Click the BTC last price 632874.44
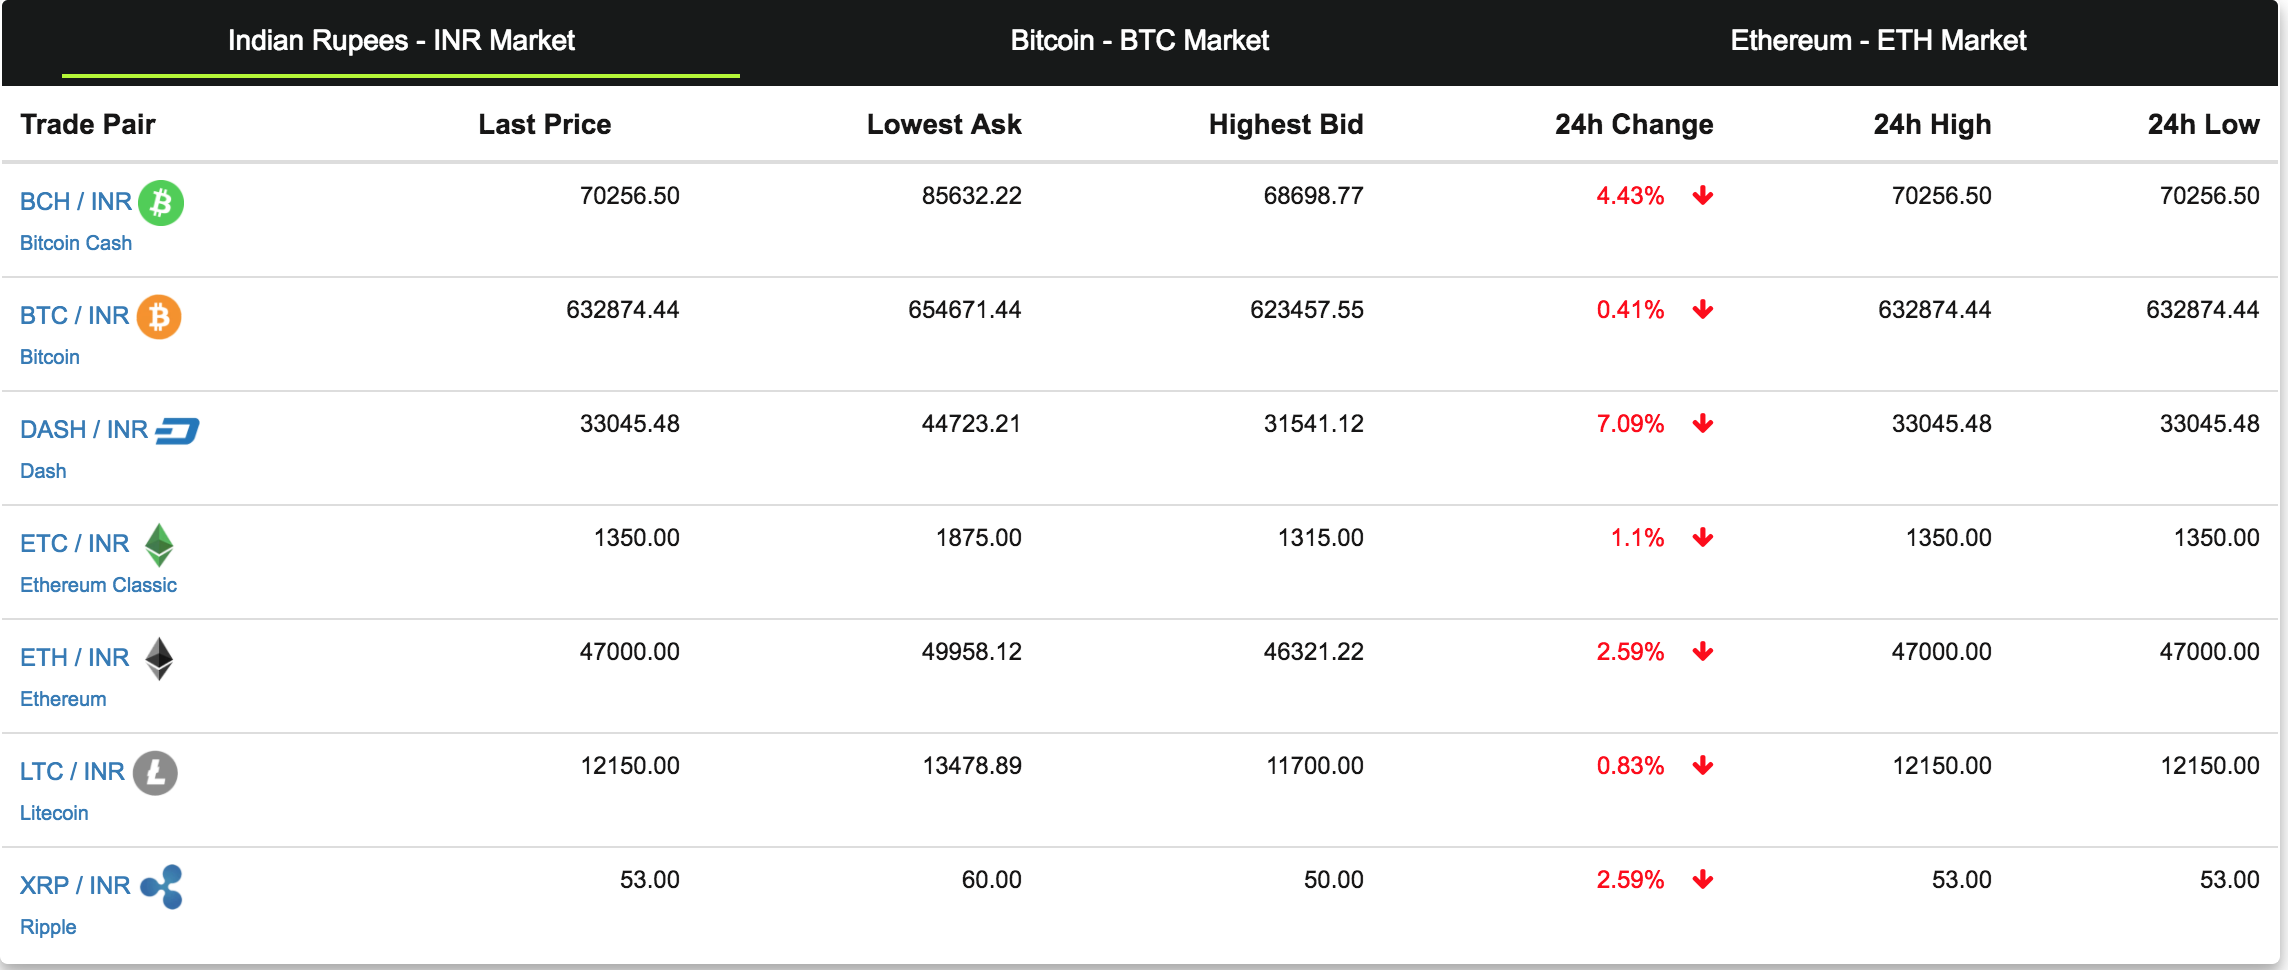 click(622, 310)
